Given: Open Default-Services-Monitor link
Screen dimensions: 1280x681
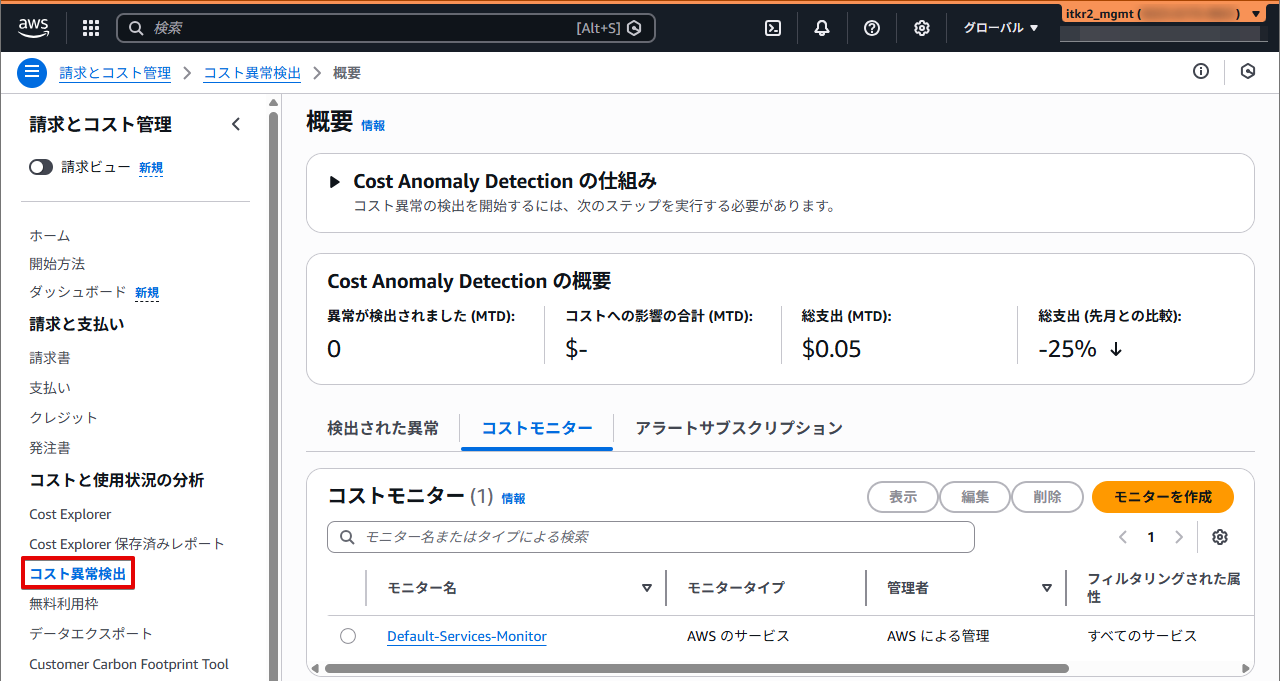Looking at the screenshot, I should pyautogui.click(x=467, y=636).
